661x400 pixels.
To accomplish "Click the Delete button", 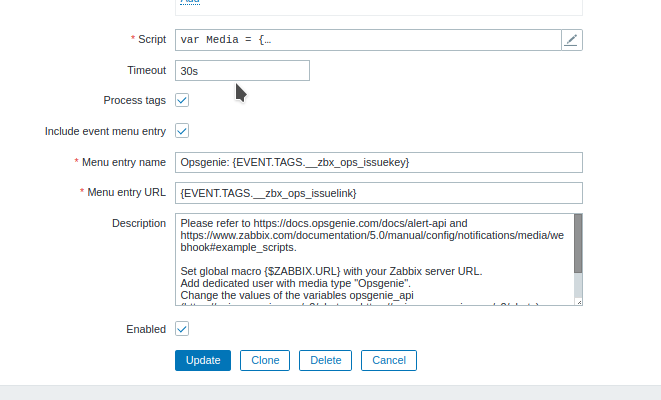I will [325, 360].
